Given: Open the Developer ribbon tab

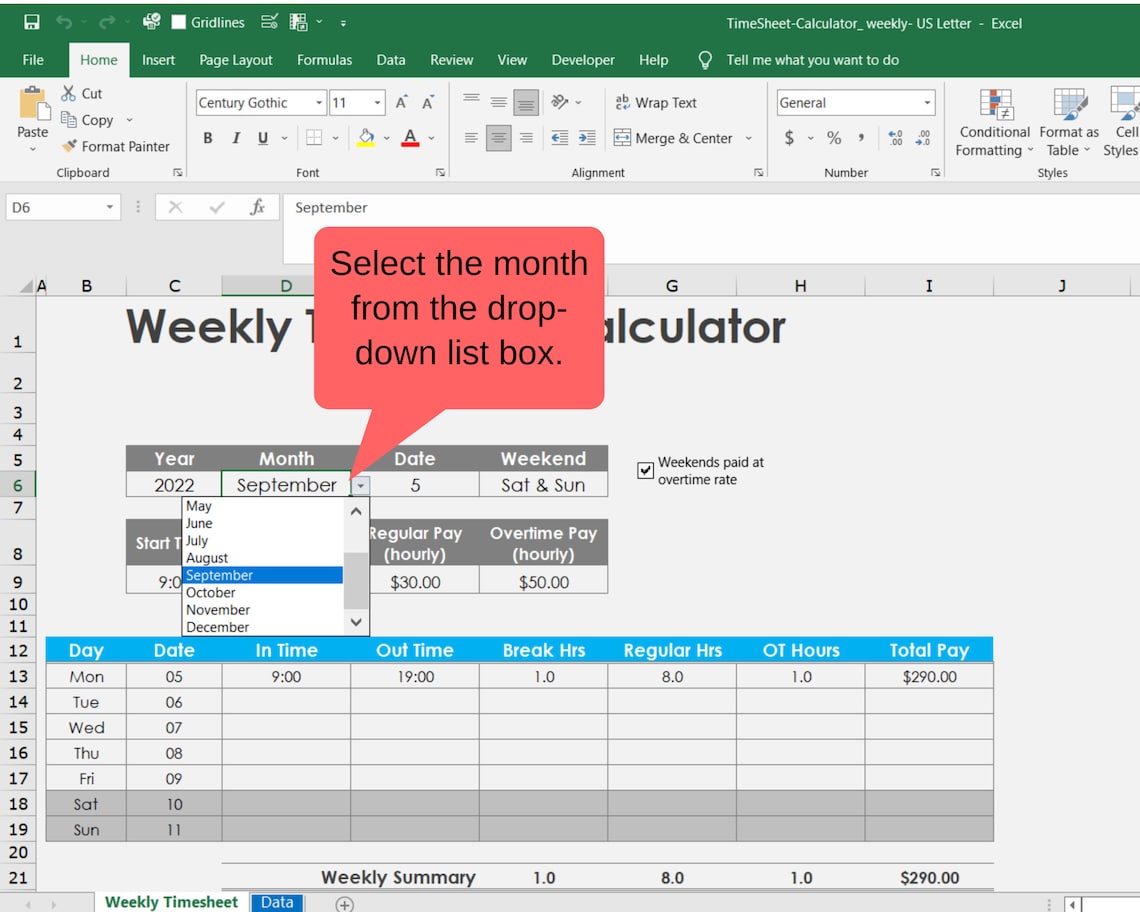Looking at the screenshot, I should click(583, 60).
